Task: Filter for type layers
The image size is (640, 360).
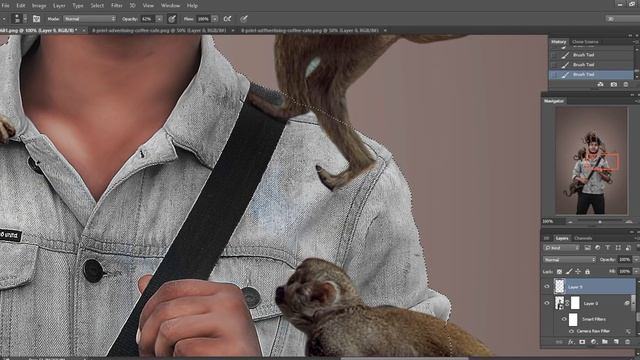Action: 608,248
